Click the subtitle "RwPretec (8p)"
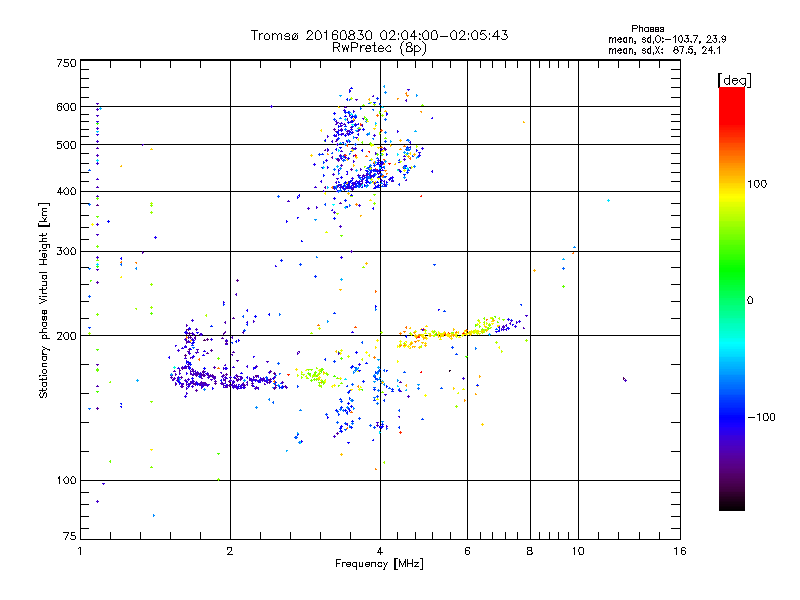The height and width of the screenshot is (600, 800). coord(379,48)
